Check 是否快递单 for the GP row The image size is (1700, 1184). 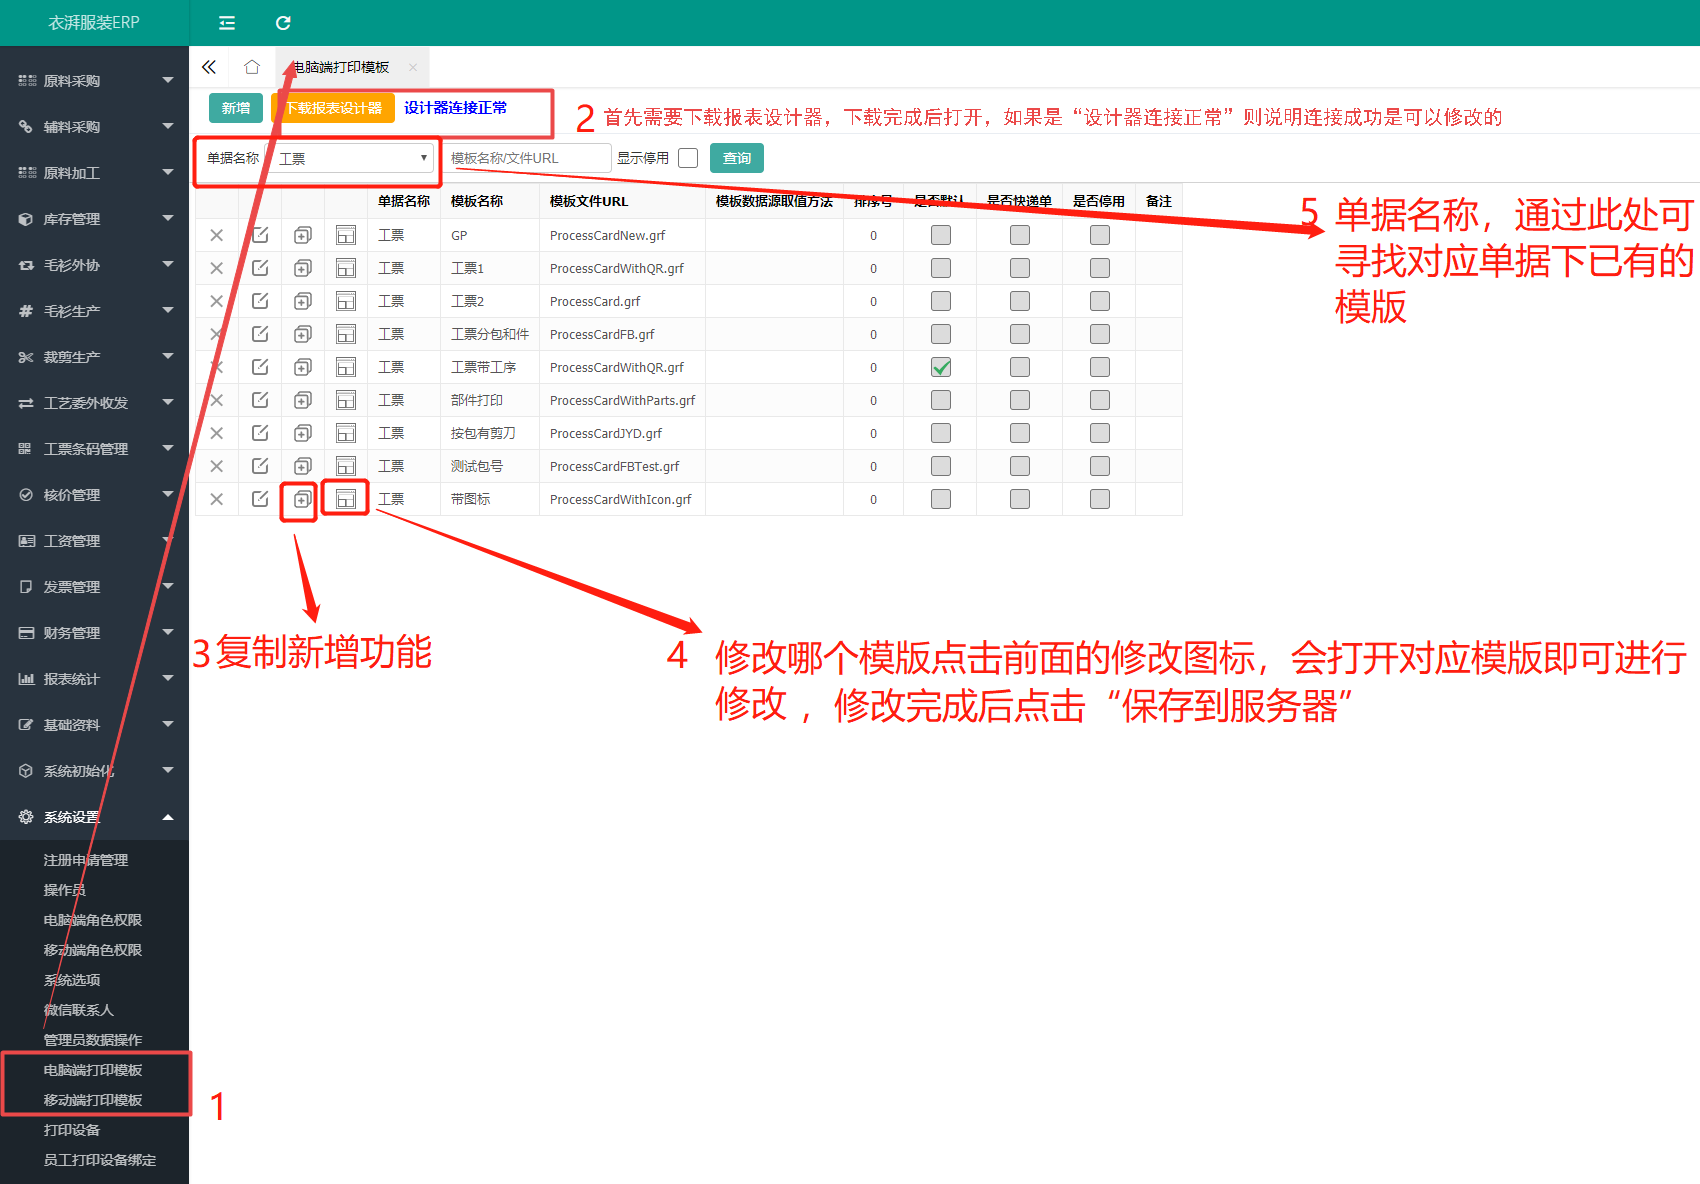coord(1019,234)
